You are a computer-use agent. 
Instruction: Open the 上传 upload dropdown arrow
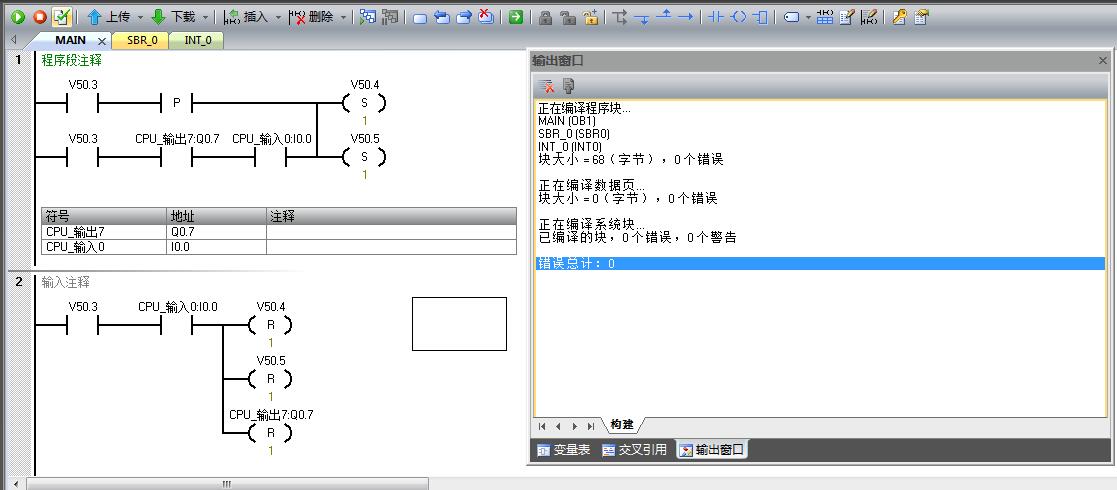pyautogui.click(x=140, y=18)
